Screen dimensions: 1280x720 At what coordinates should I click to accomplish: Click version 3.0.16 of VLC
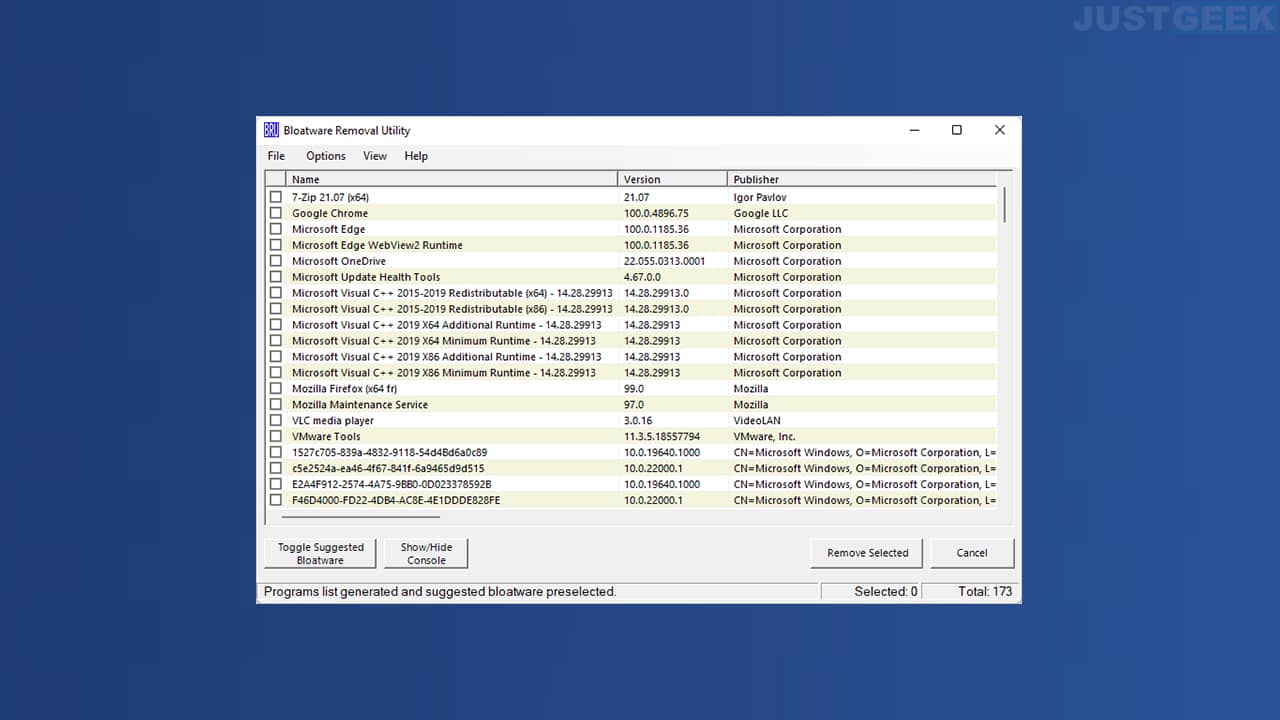638,421
